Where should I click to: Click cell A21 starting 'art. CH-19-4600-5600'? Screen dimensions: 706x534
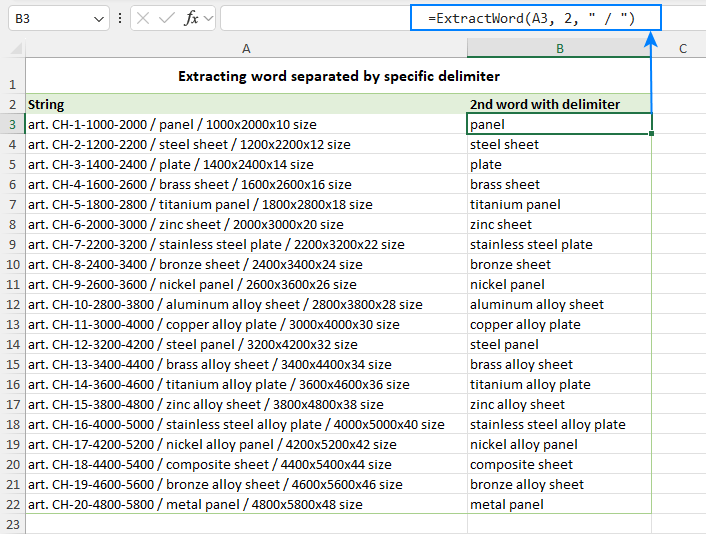pos(246,484)
